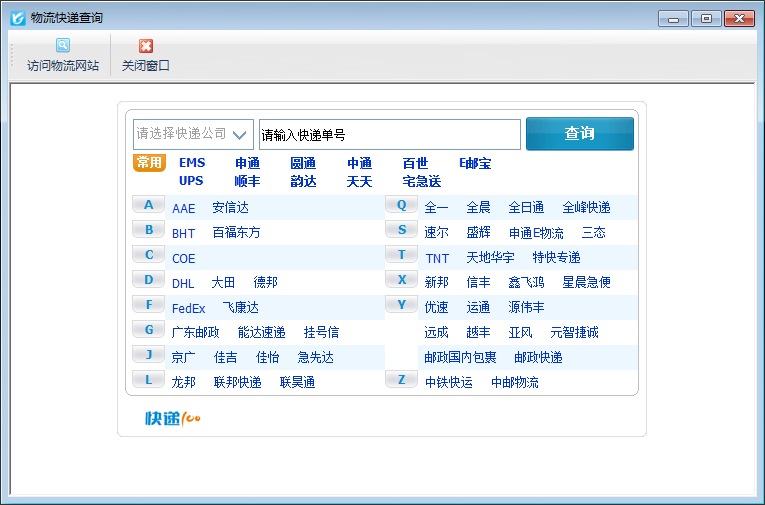The height and width of the screenshot is (505, 765).
Task: Click the 访问物流网站 toolbar icon
Action: (x=63, y=46)
